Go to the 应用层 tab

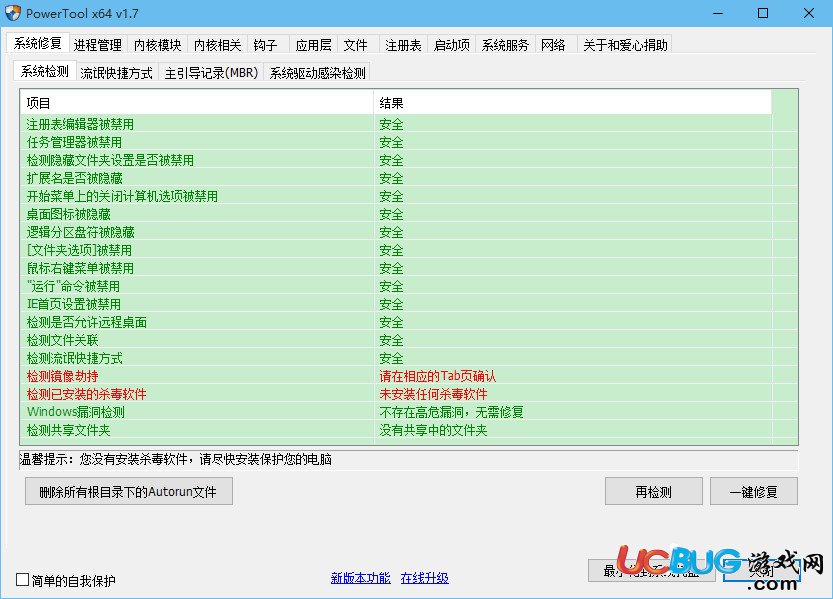313,45
